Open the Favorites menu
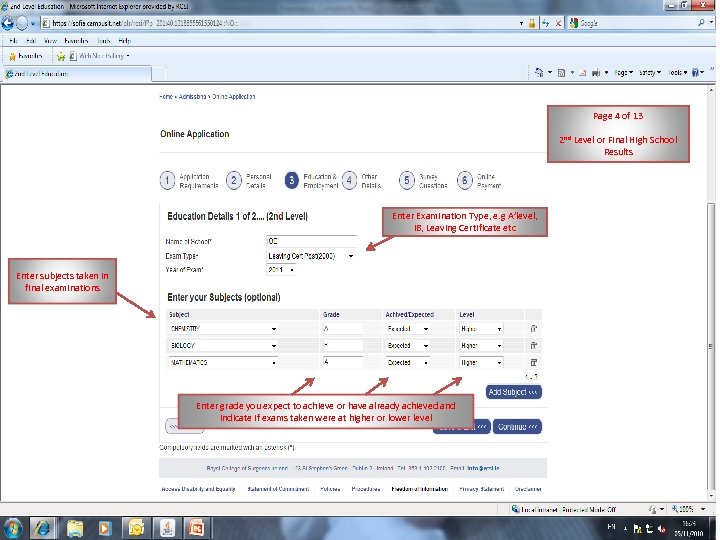 [76, 40]
